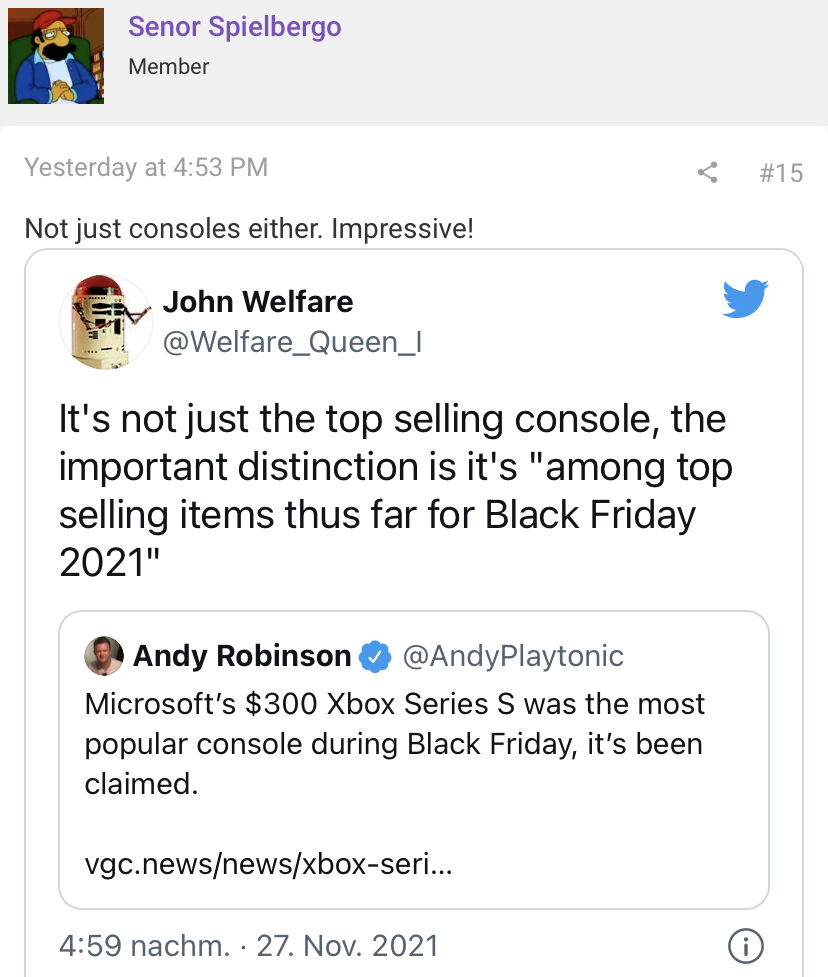Visit @Welfare_Queen_I handle

292,342
